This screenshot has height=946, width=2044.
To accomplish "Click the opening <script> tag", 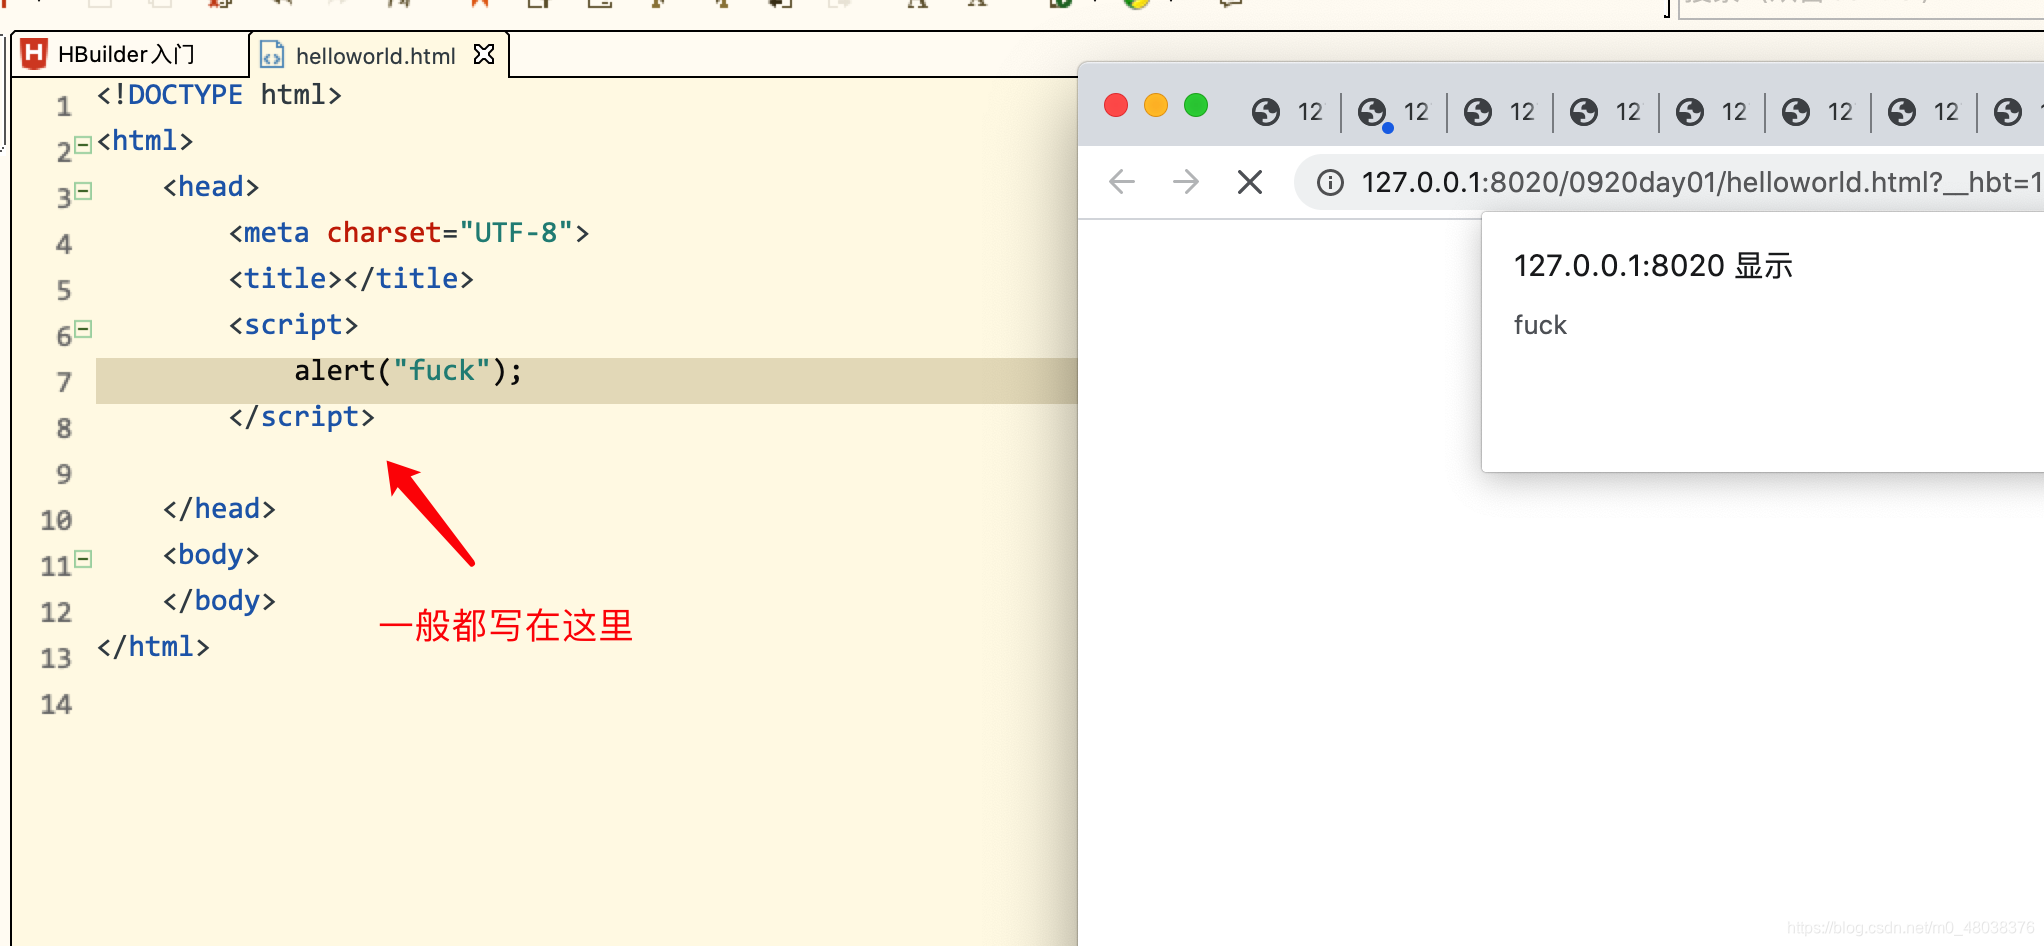I will pyautogui.click(x=293, y=325).
